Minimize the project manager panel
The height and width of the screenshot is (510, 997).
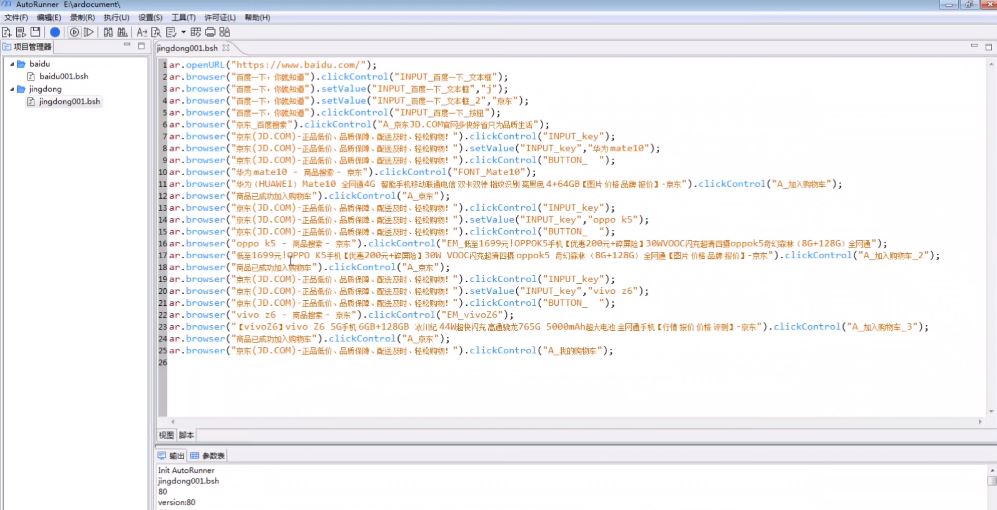(x=126, y=46)
